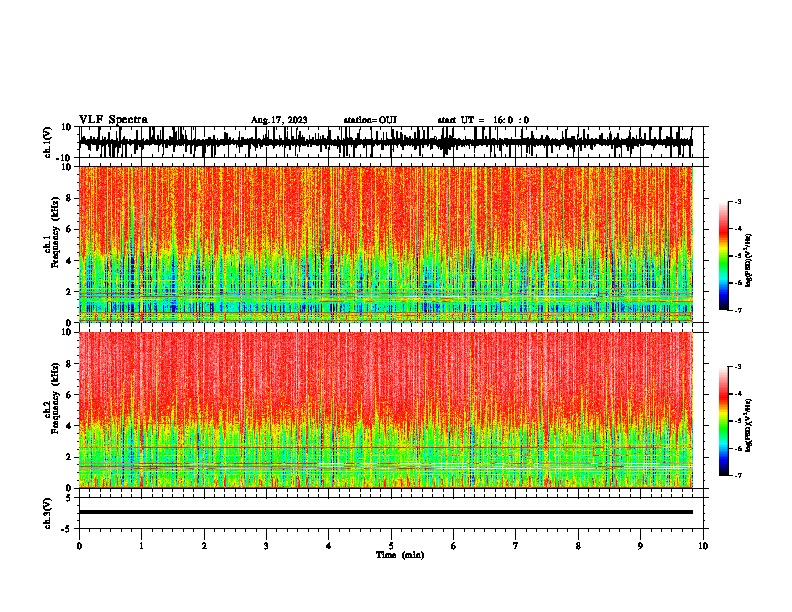Click the ch.2 spectrogram panel
Viewport: 792px width, 612px height.
pyautogui.click(x=386, y=410)
